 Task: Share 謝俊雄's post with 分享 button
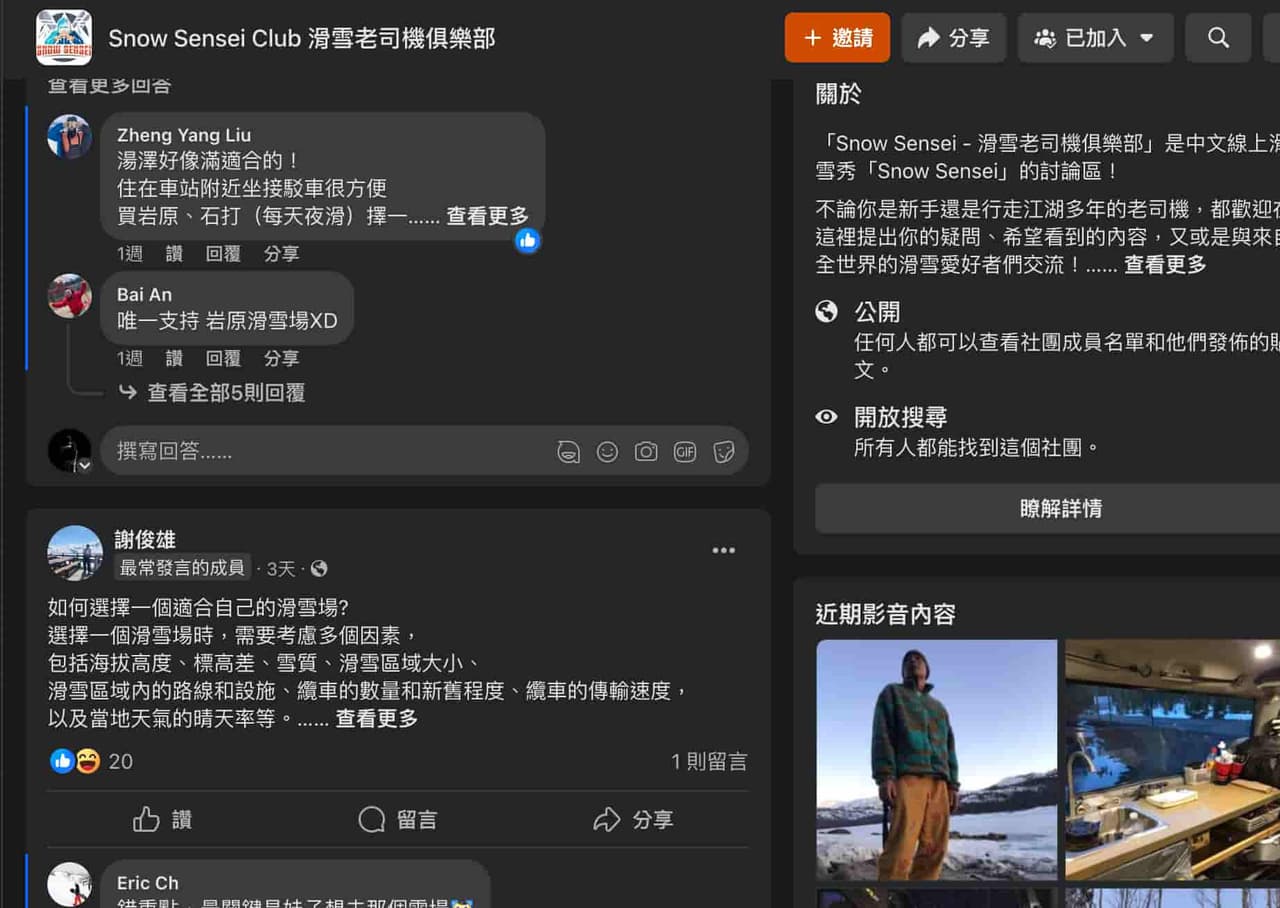click(x=633, y=820)
